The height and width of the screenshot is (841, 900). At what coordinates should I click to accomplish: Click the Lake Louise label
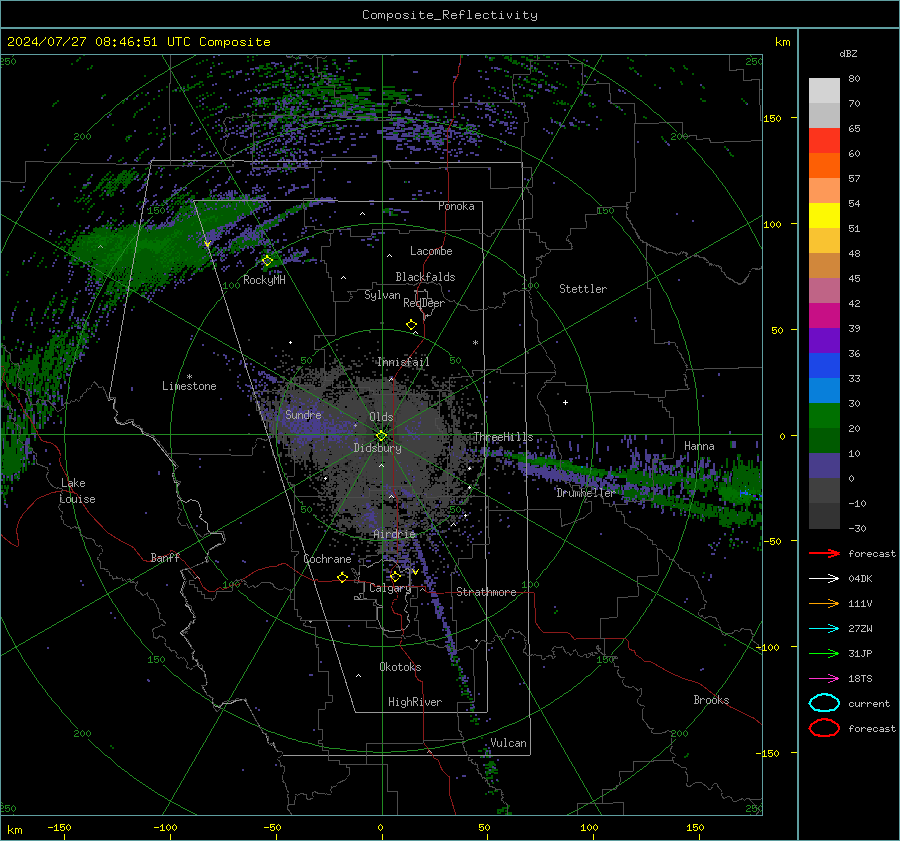(x=78, y=491)
